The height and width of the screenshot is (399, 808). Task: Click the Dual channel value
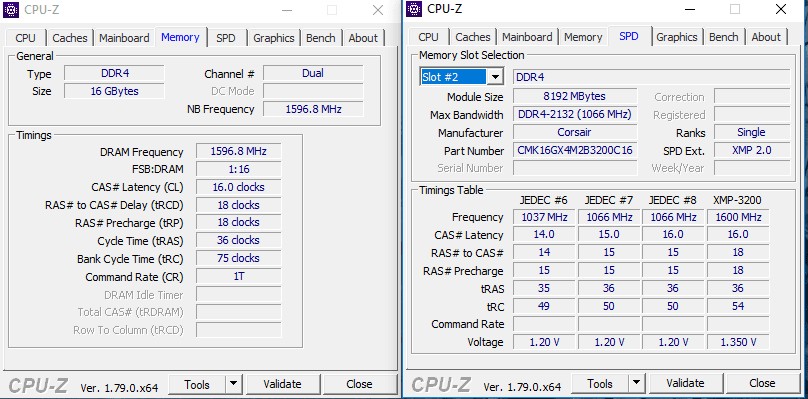[x=313, y=73]
